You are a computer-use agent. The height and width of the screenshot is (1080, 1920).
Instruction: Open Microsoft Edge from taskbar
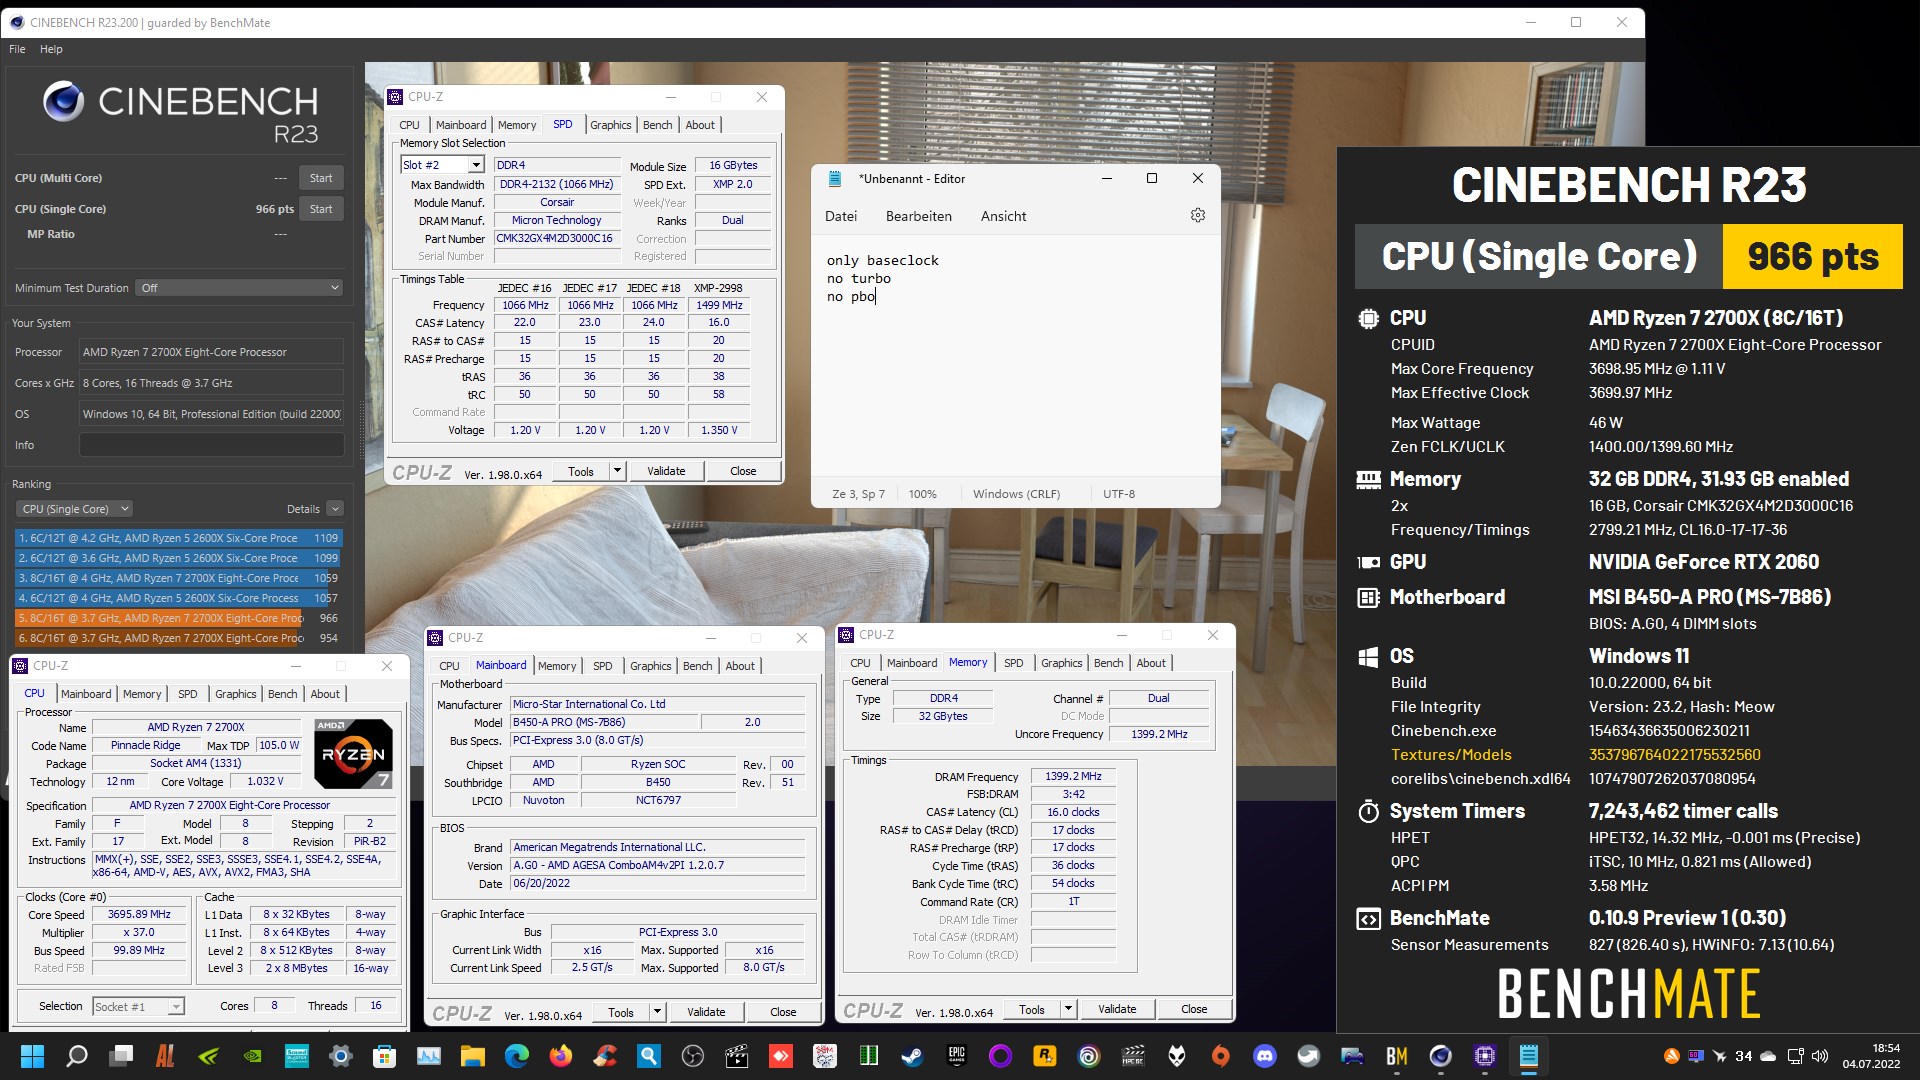pyautogui.click(x=516, y=1056)
